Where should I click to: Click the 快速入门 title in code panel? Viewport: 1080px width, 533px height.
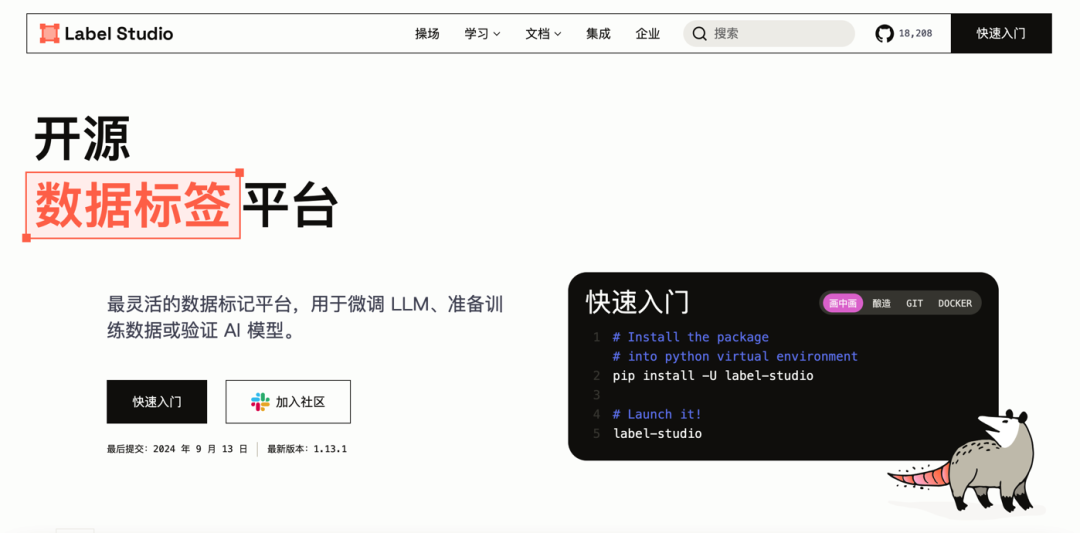point(637,302)
